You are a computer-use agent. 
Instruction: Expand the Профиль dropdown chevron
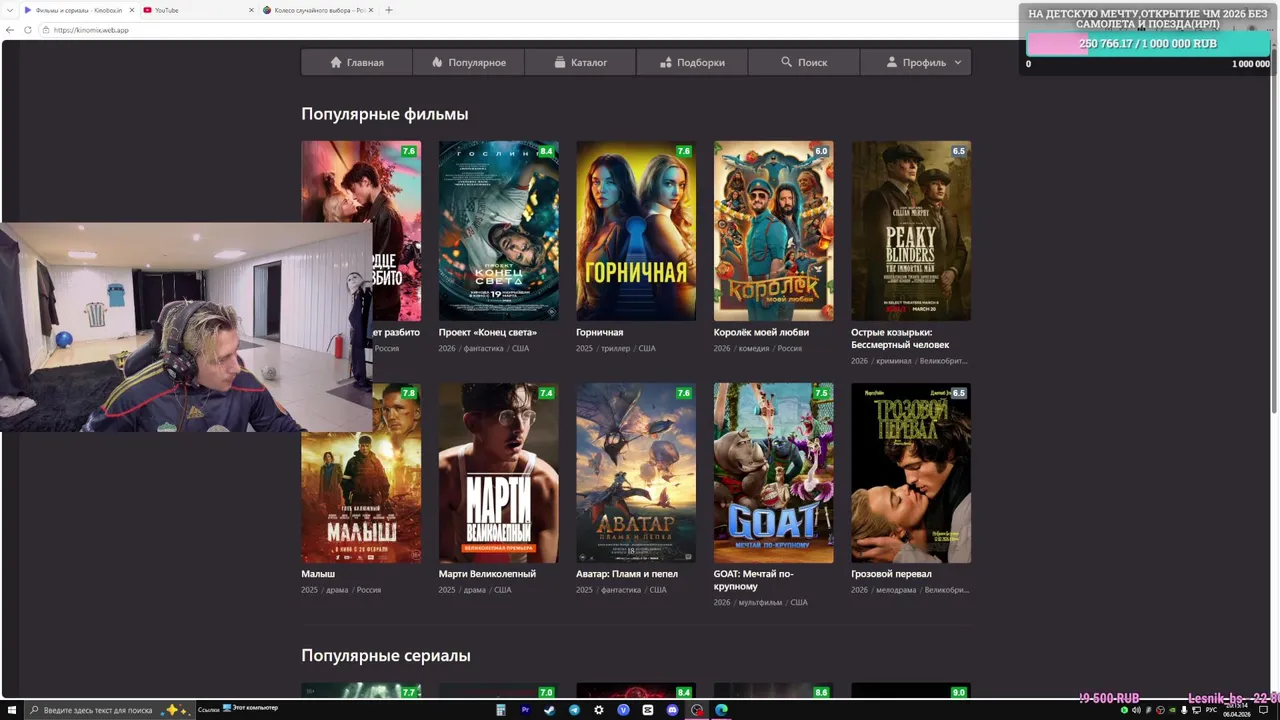(957, 62)
